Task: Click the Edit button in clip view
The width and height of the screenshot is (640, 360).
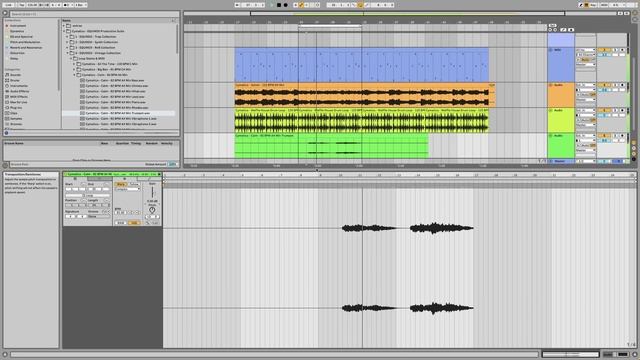Action: [x=121, y=223]
